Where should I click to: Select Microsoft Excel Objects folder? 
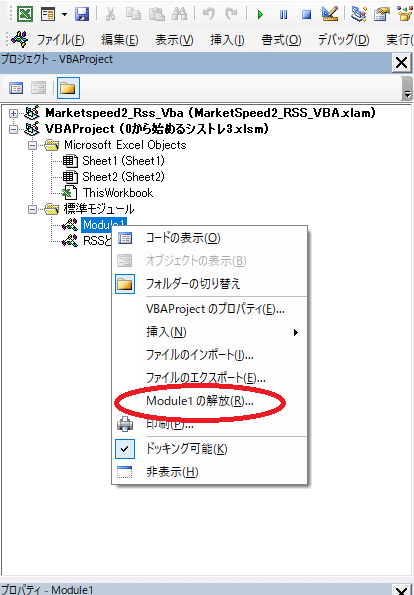click(125, 145)
